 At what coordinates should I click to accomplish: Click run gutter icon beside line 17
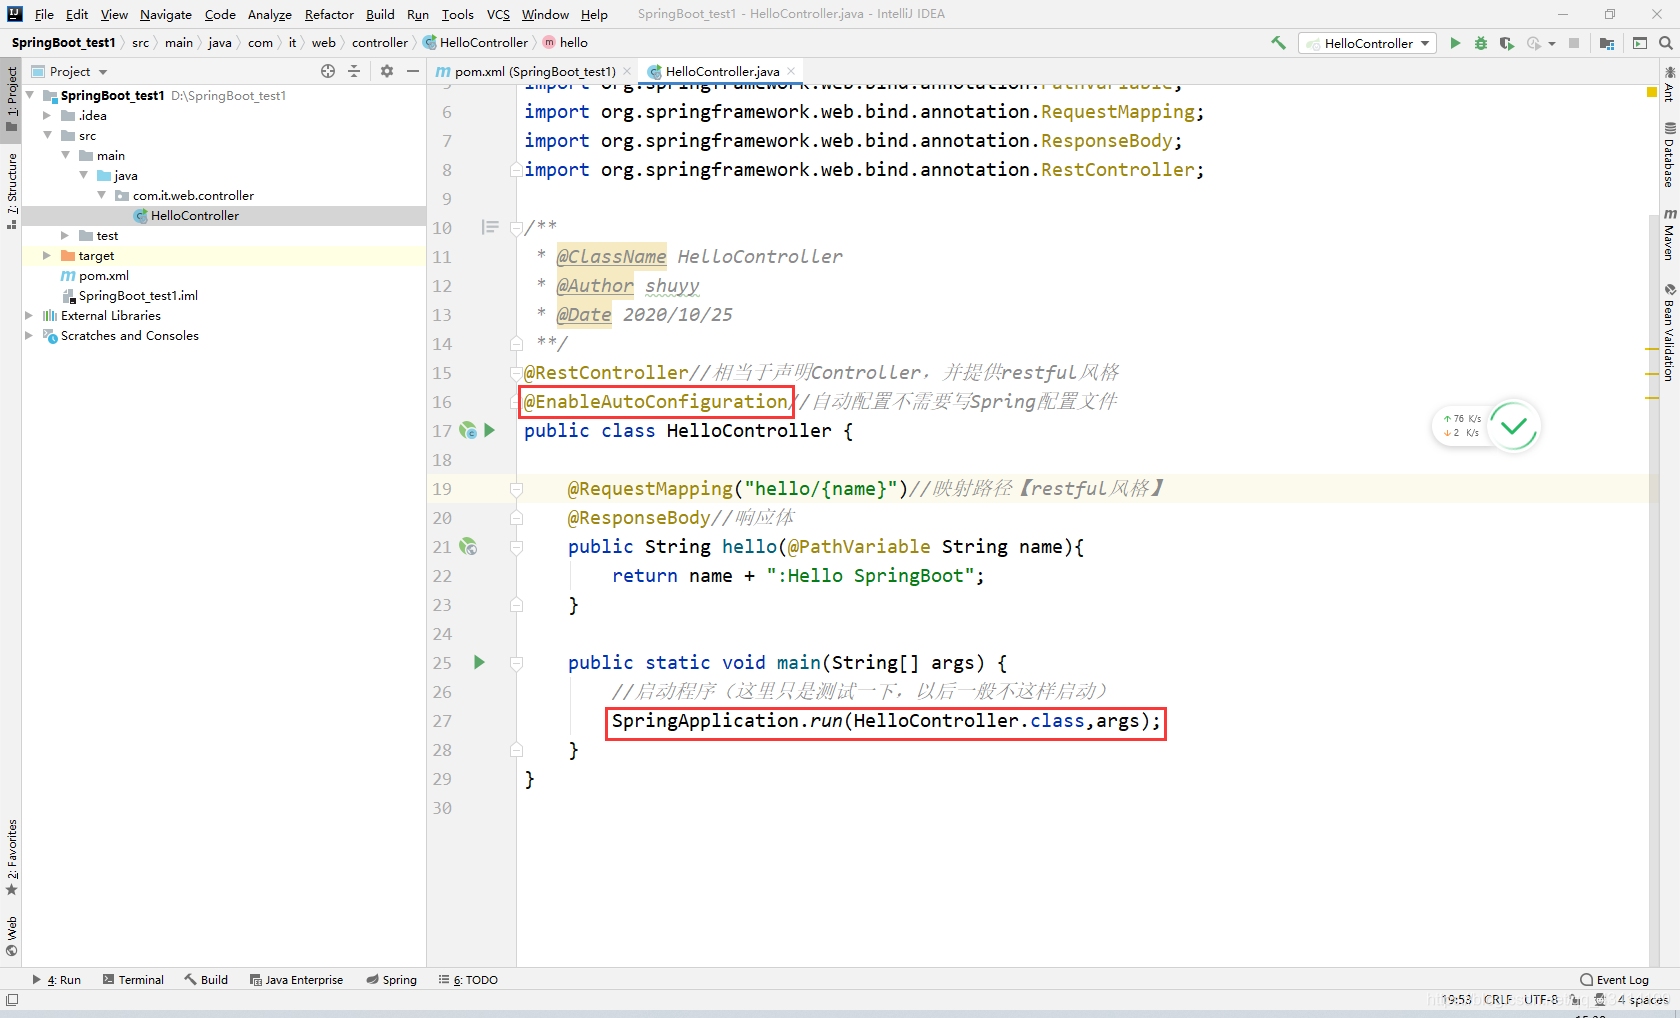pyautogui.click(x=490, y=430)
